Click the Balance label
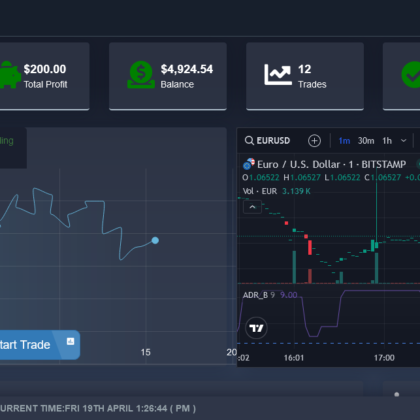 (177, 85)
